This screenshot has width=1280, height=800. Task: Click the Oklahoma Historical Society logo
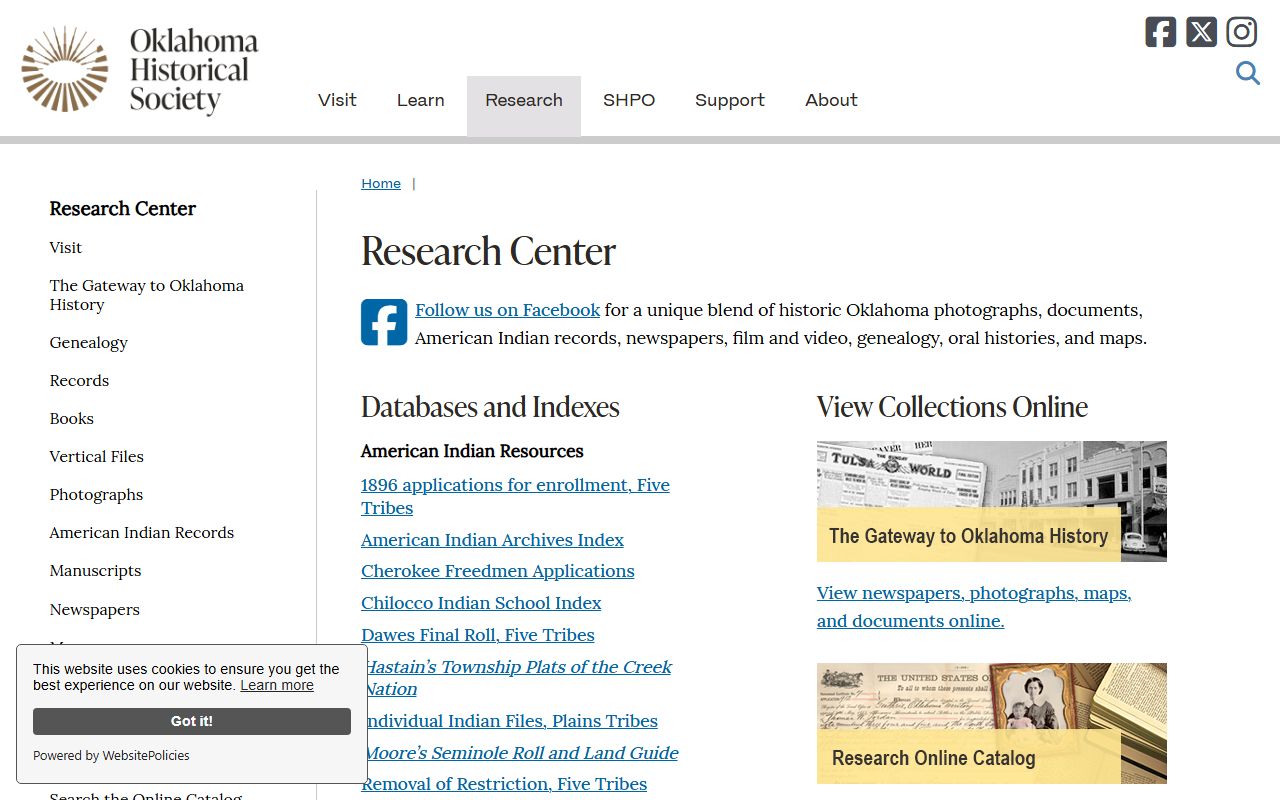coord(140,69)
